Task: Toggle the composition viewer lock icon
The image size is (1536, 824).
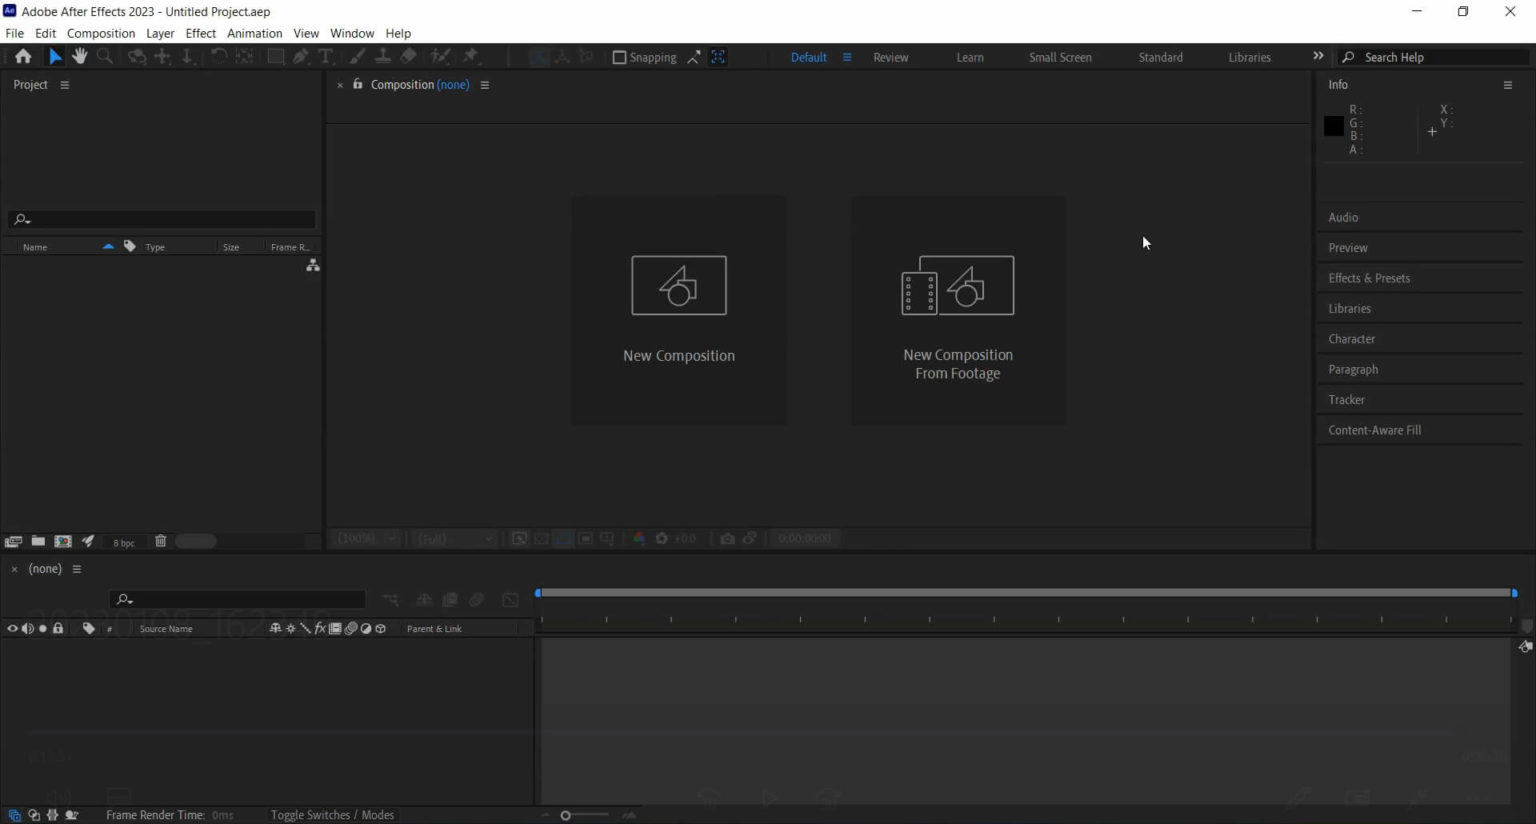Action: tap(357, 85)
